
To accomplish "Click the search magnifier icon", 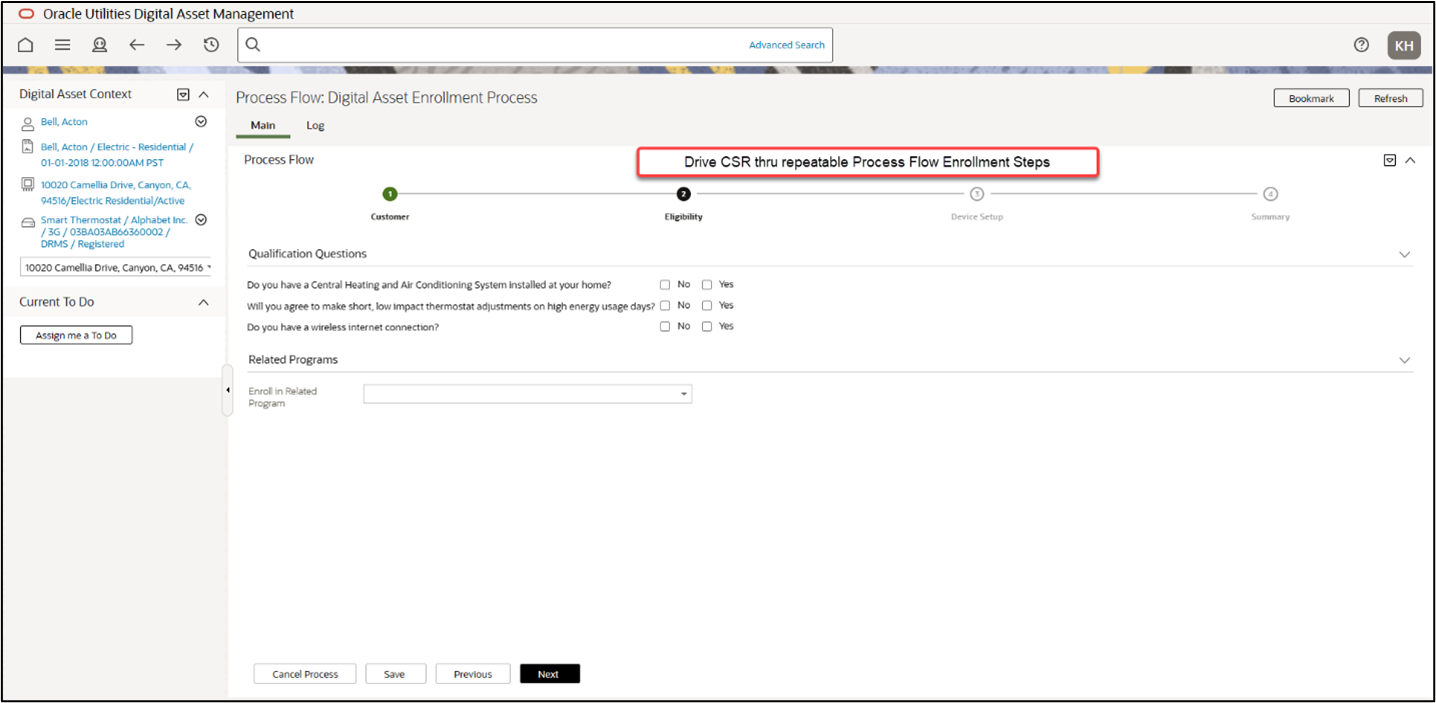I will 253,45.
